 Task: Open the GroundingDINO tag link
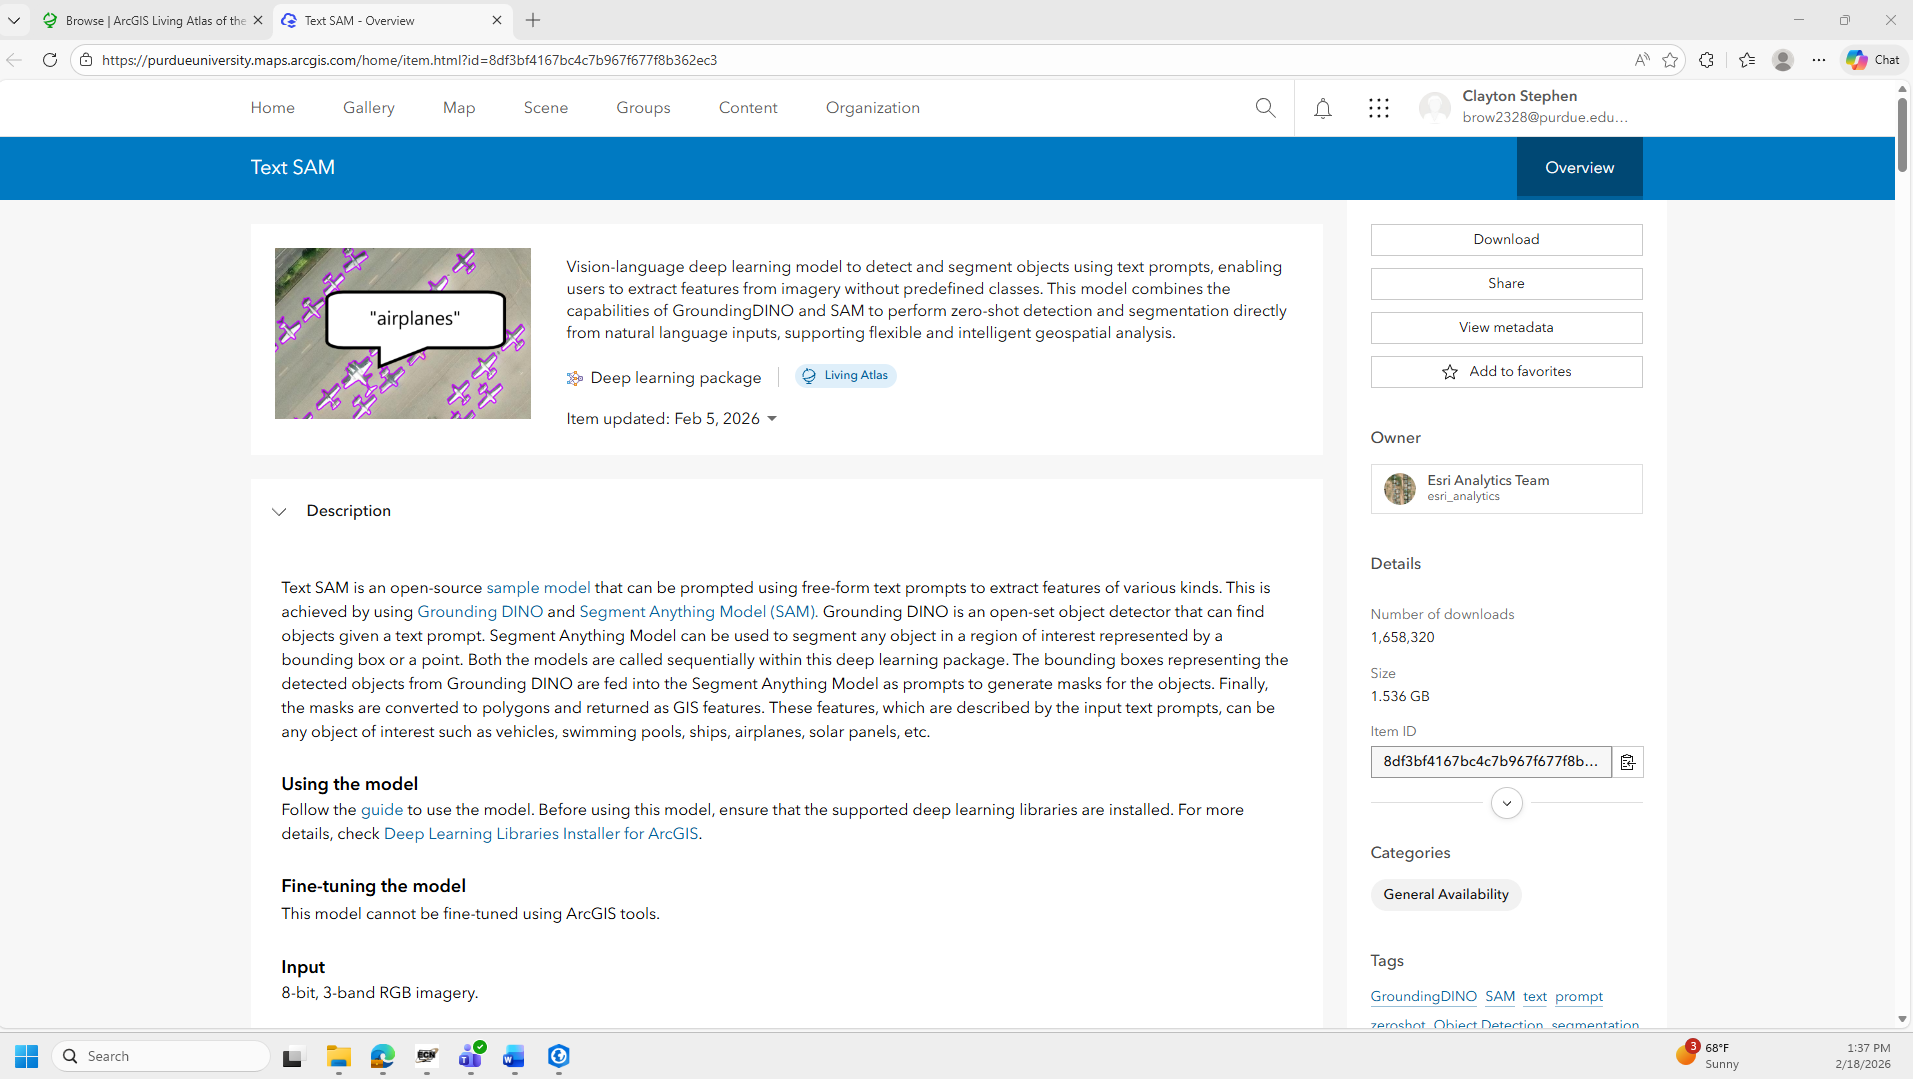(x=1422, y=996)
